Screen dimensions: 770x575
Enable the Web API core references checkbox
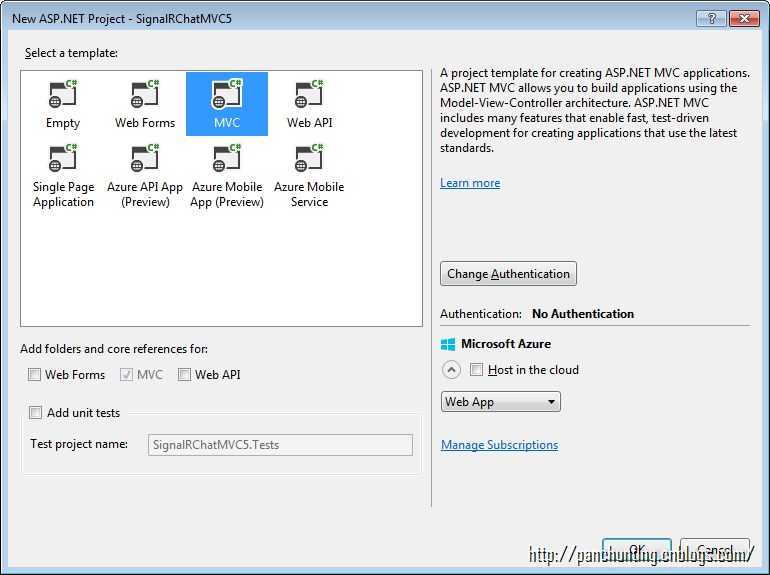click(184, 375)
